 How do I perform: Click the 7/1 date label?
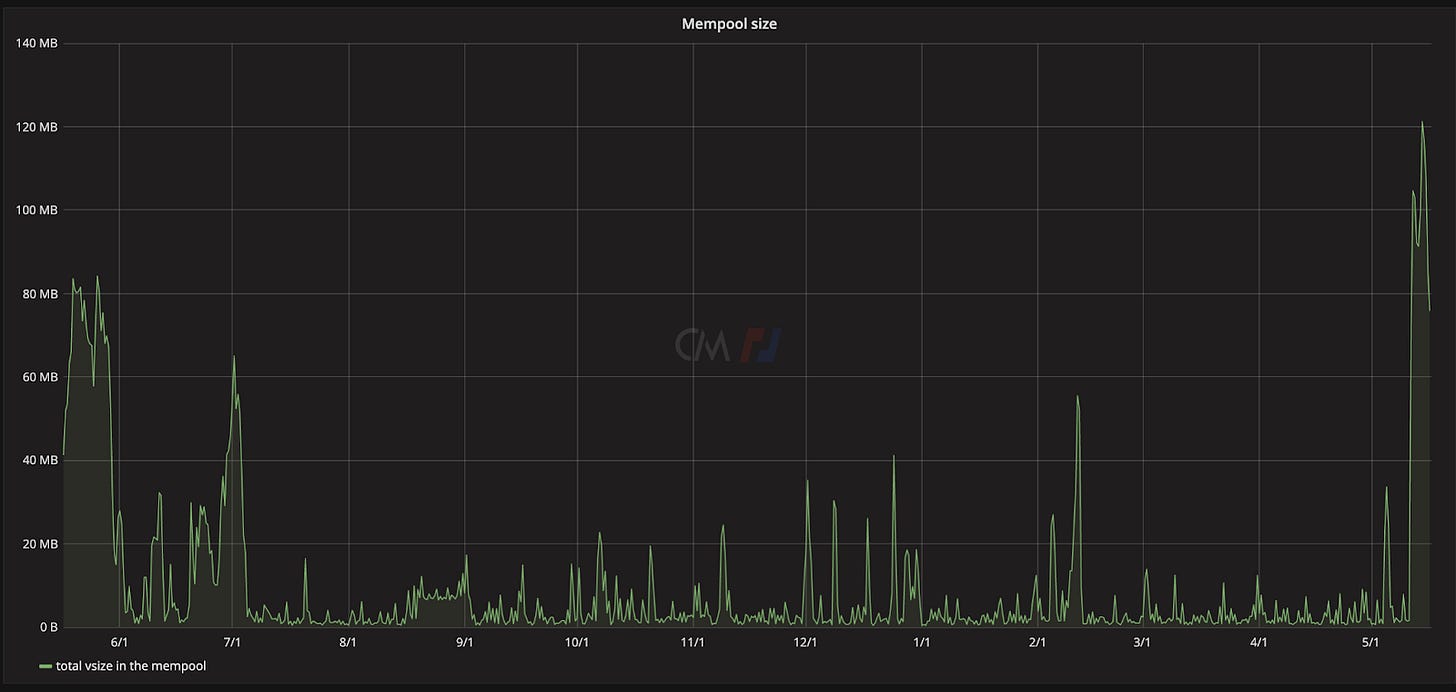coord(233,642)
